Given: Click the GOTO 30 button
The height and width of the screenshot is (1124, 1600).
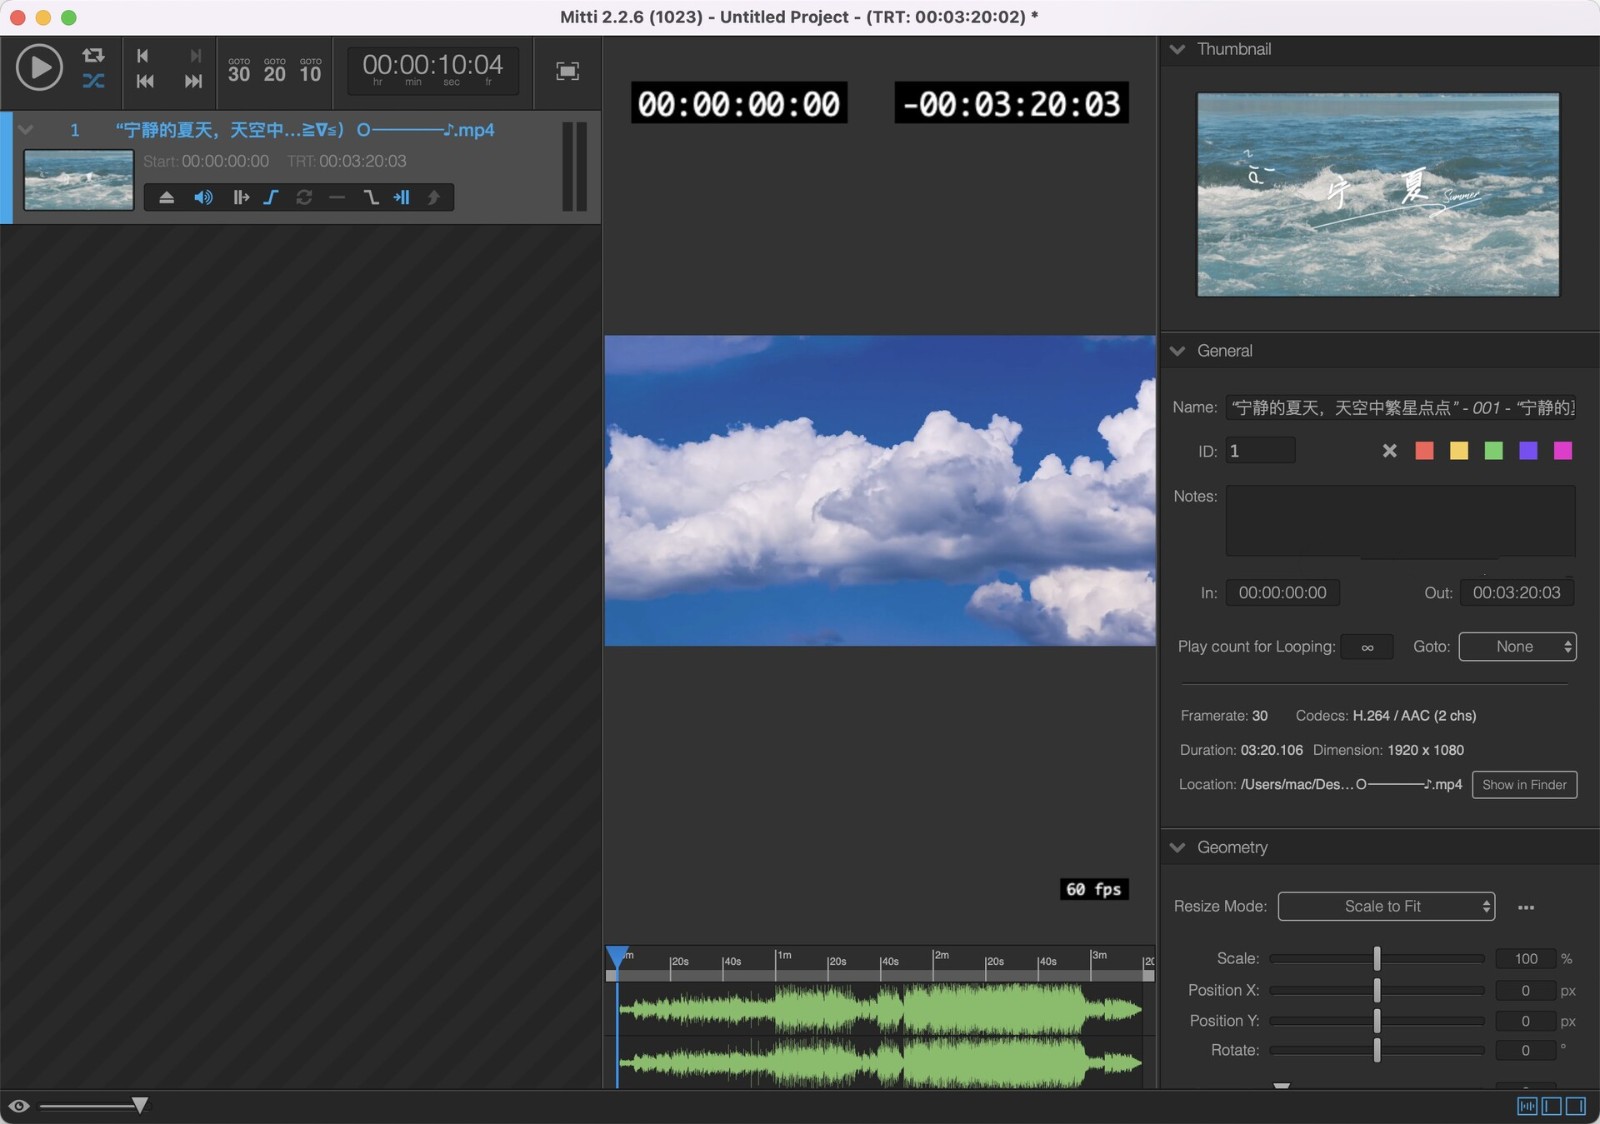Looking at the screenshot, I should click(239, 70).
